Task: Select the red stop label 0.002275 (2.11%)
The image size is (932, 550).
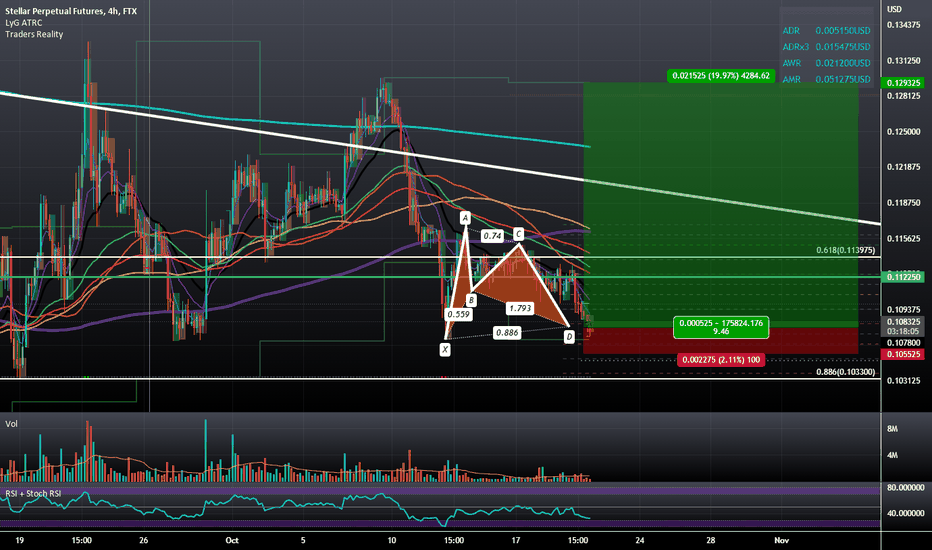Action: [720, 360]
